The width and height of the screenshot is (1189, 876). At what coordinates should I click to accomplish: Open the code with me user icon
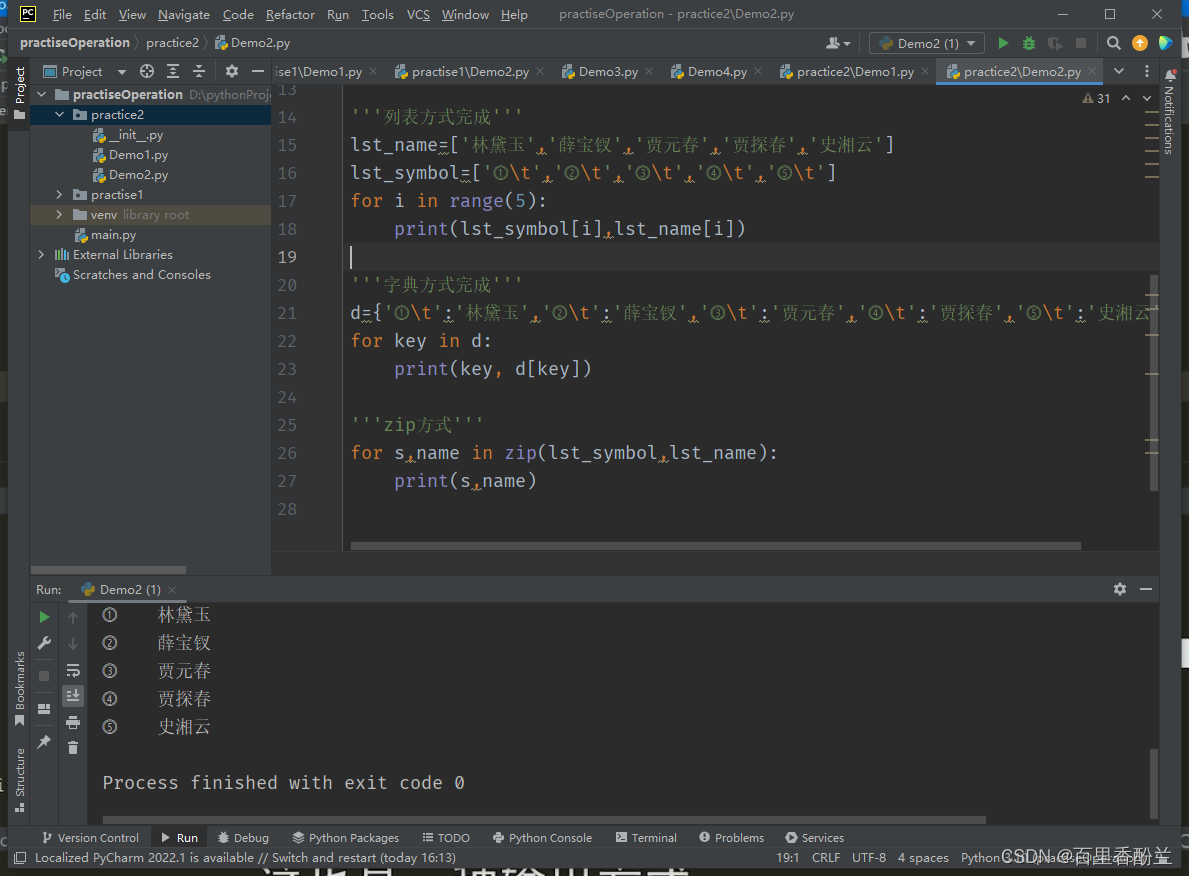pyautogui.click(x=837, y=43)
